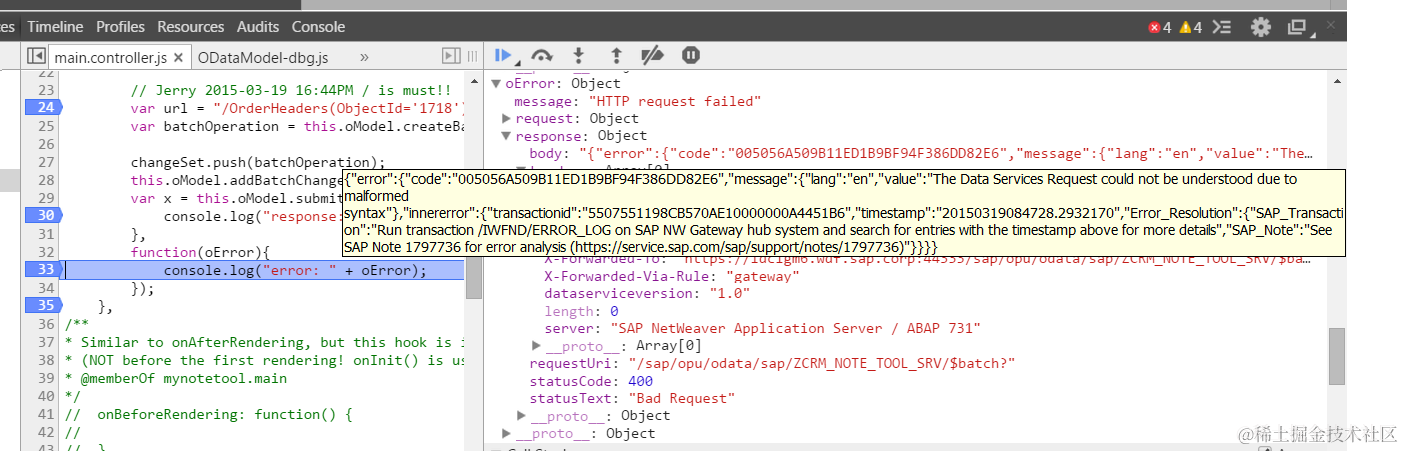The image size is (1404, 451).
Task: Click the function(oError) declaration line
Action: (x=200, y=252)
